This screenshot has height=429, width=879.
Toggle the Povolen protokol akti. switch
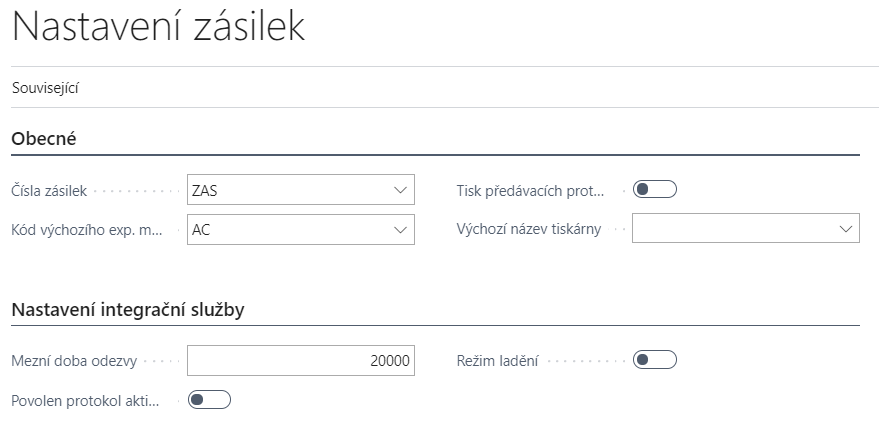click(210, 400)
